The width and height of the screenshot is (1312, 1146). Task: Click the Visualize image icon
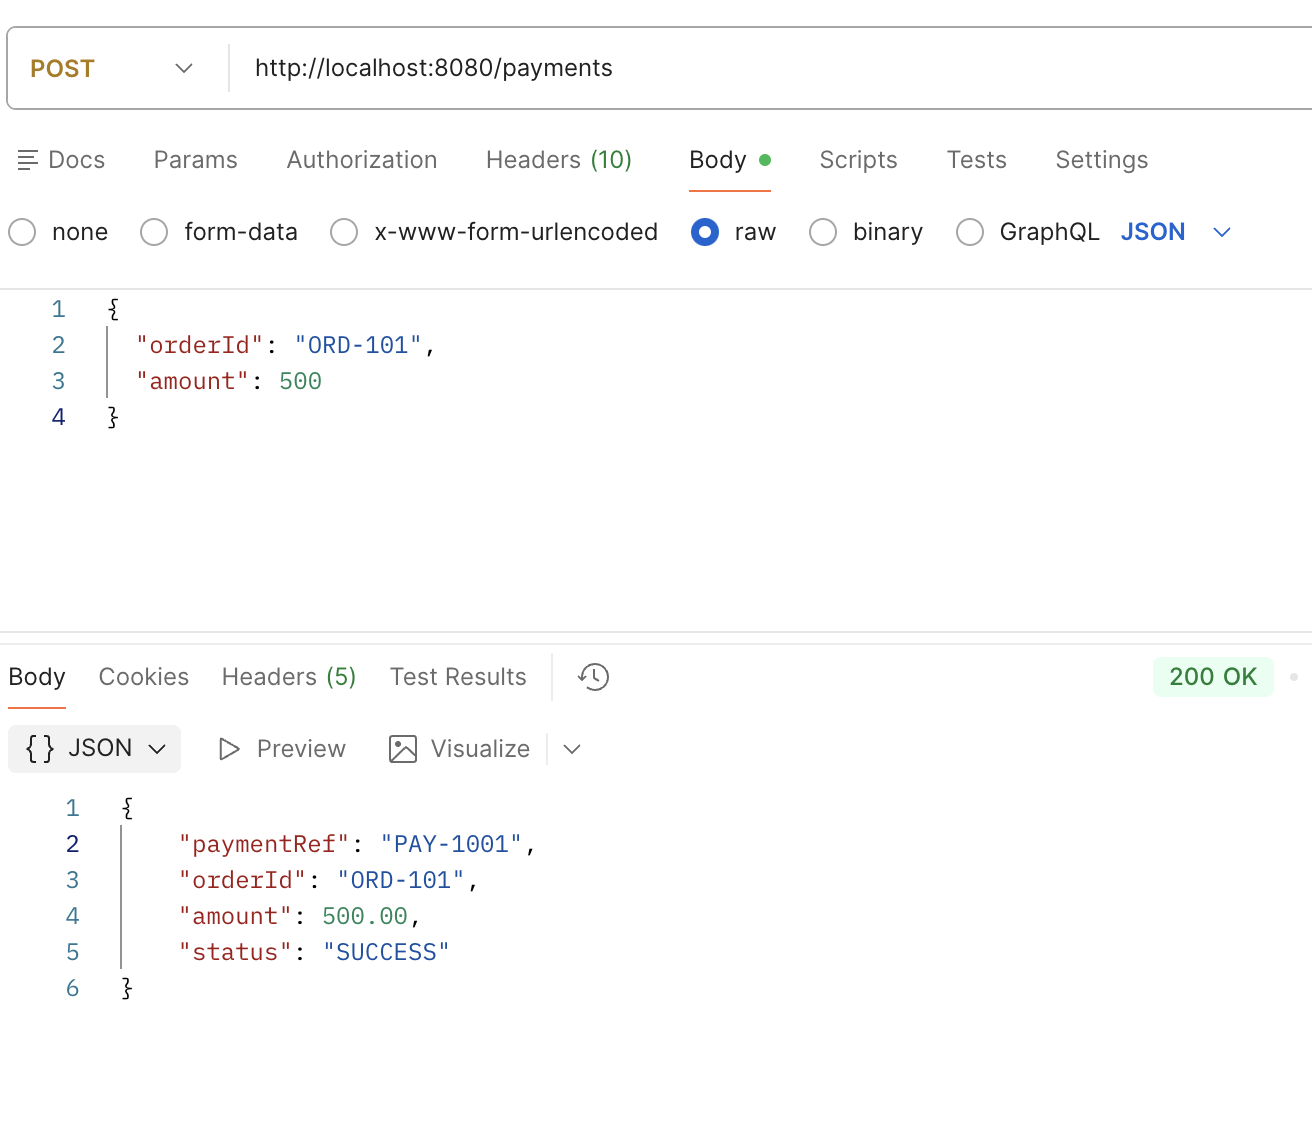[402, 749]
